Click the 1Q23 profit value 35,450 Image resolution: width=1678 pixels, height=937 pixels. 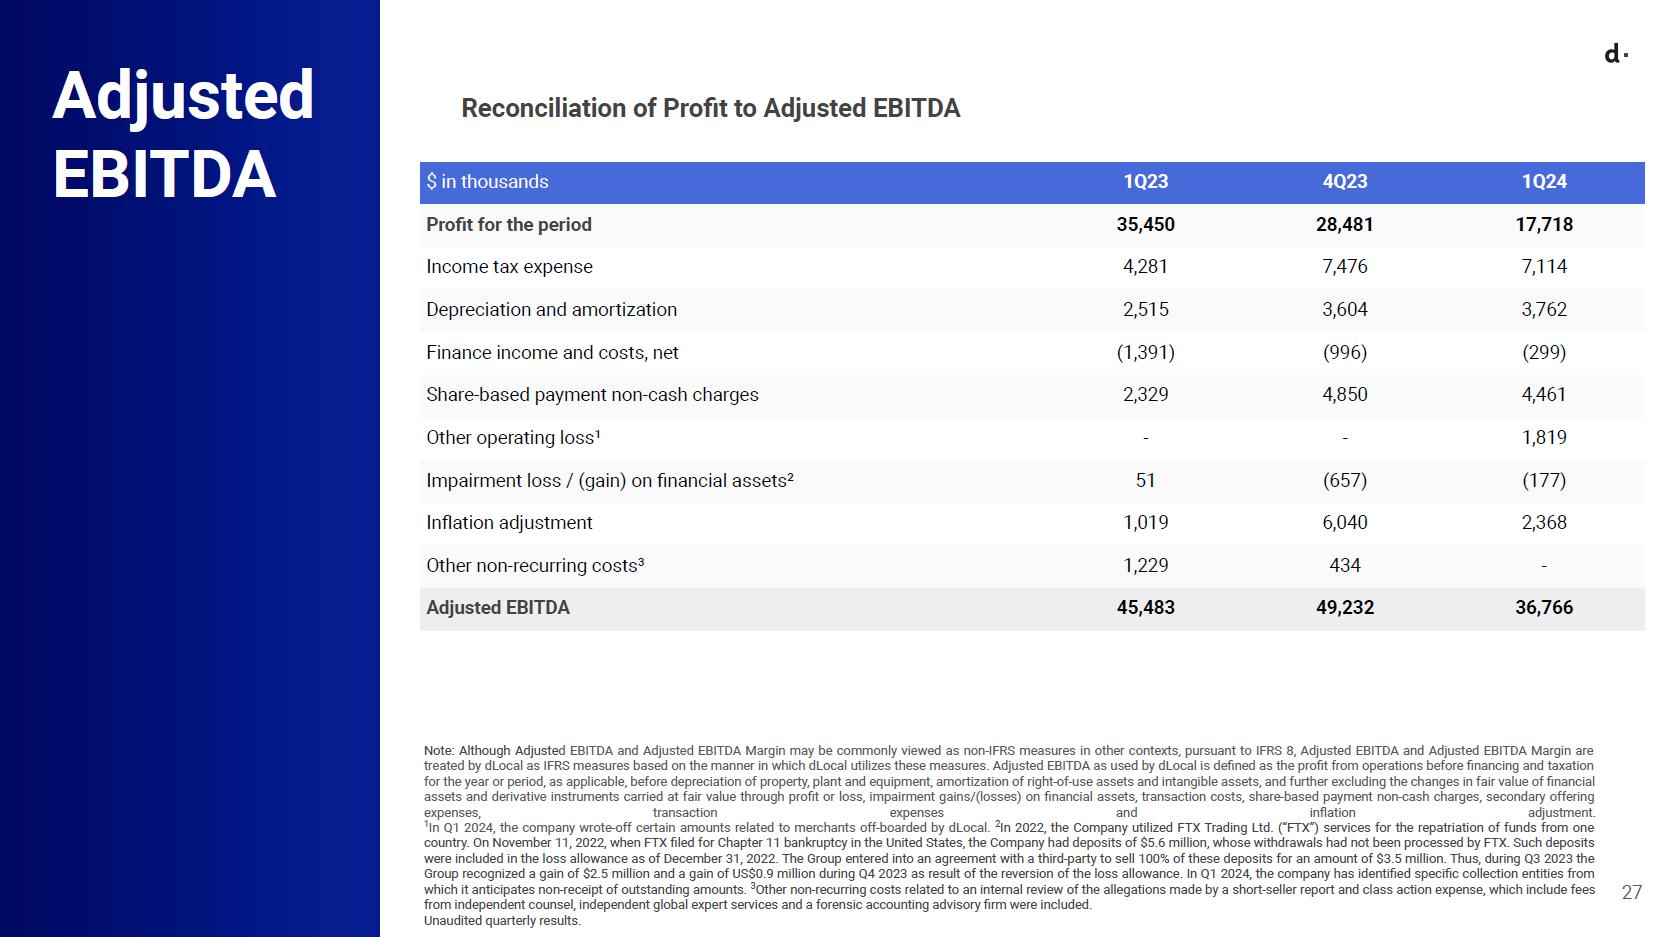tap(1146, 225)
